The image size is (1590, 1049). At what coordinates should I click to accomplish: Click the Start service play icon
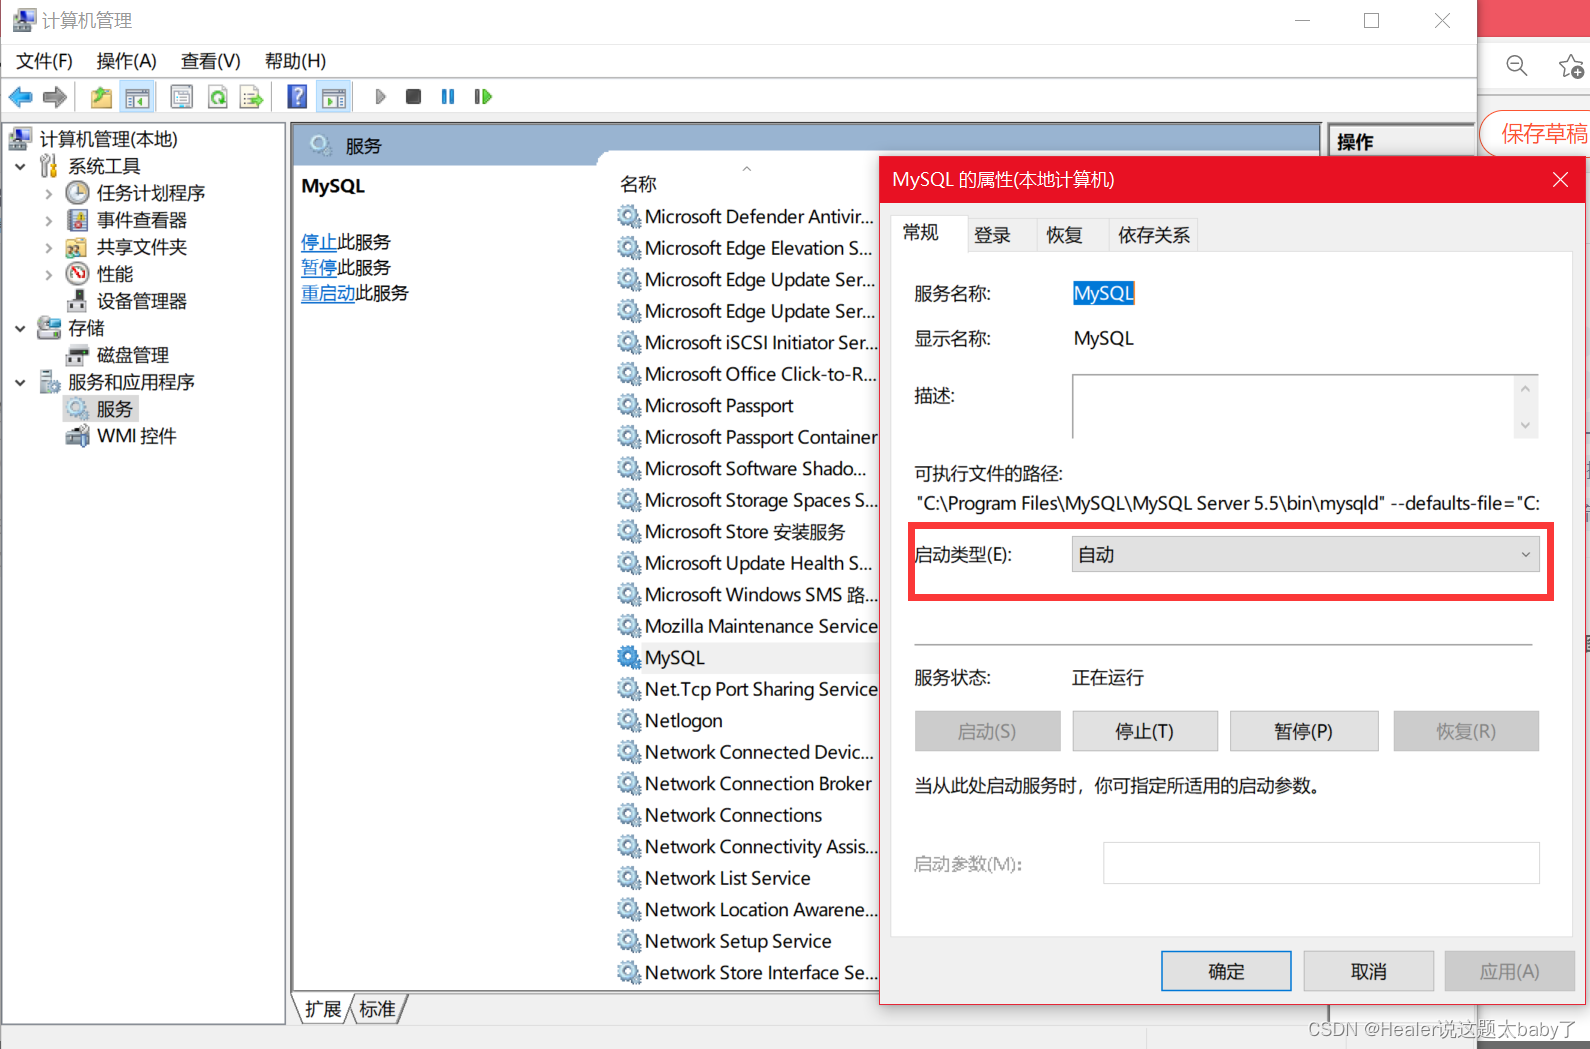pyautogui.click(x=380, y=97)
